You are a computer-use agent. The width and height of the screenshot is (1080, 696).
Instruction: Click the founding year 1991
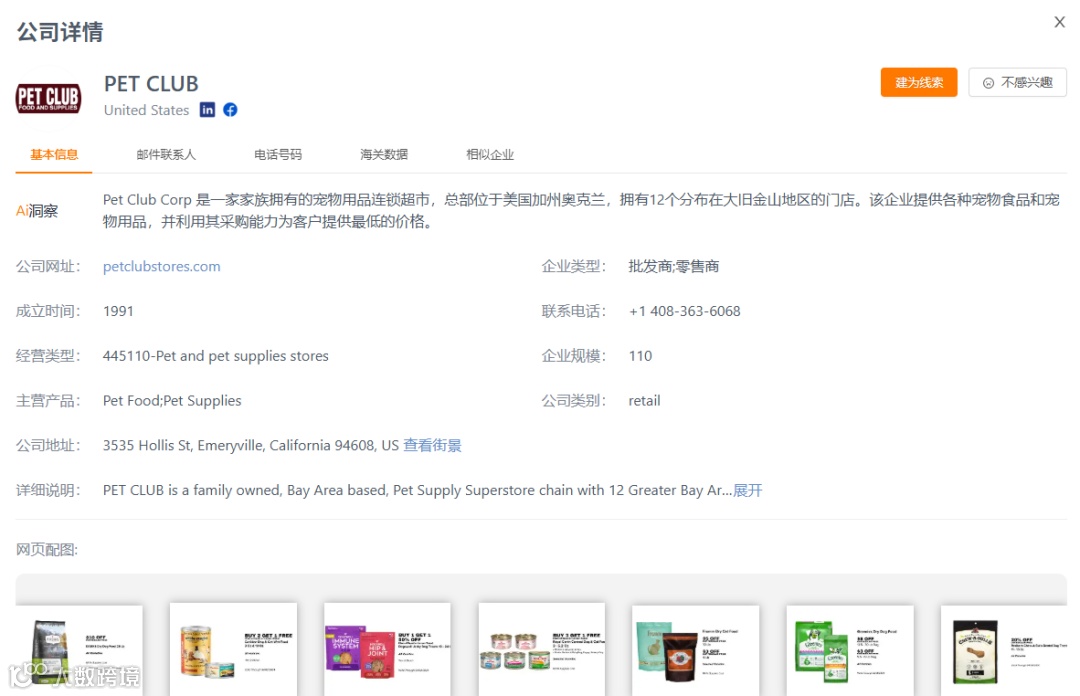(x=118, y=311)
